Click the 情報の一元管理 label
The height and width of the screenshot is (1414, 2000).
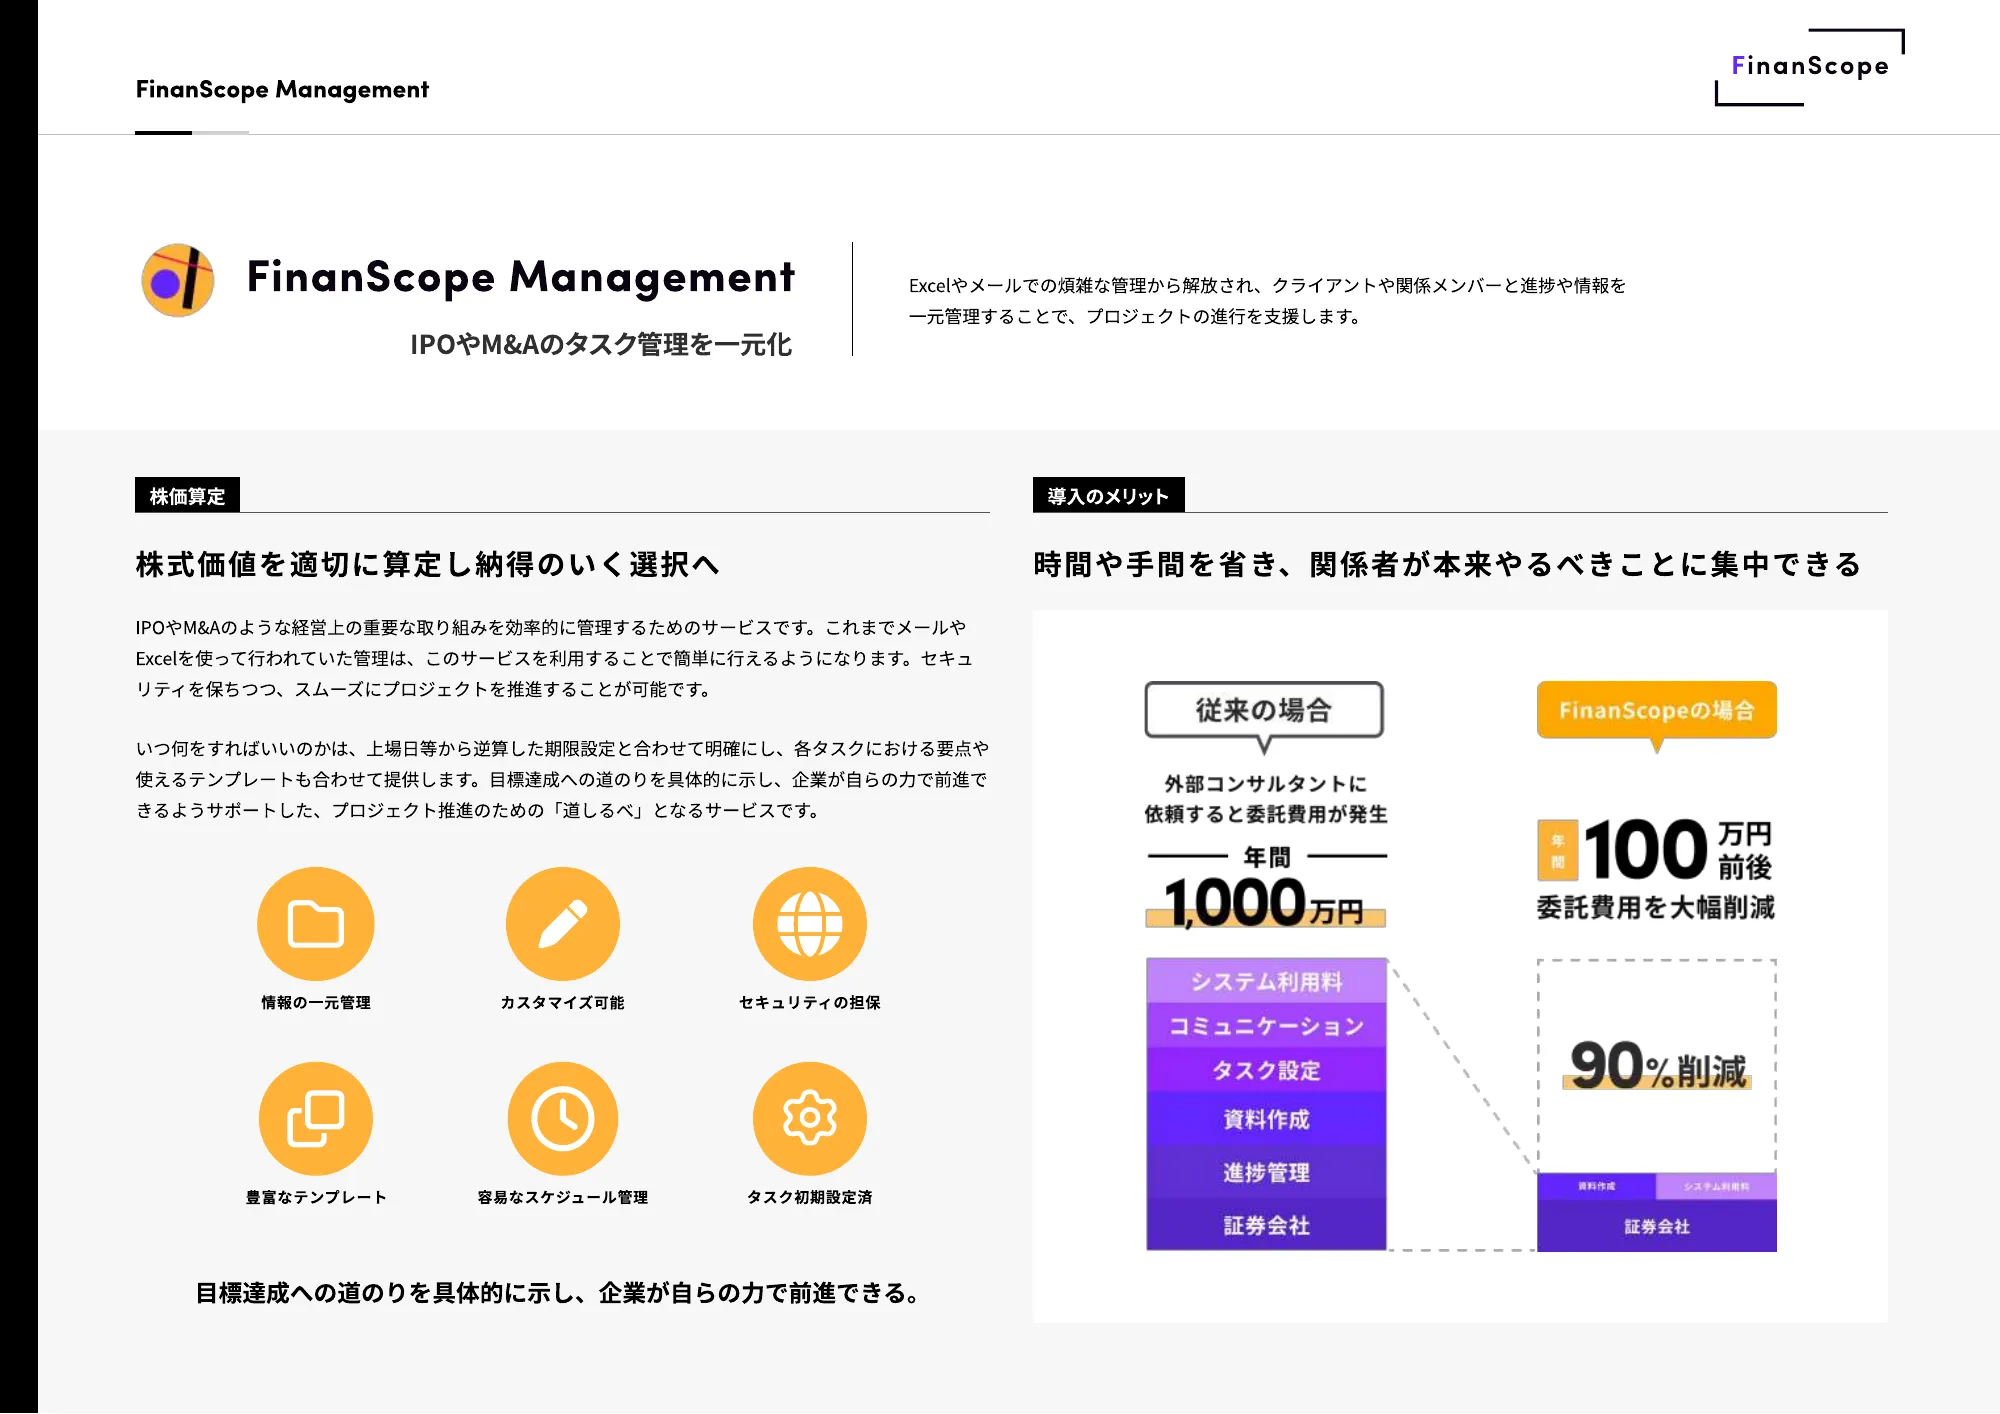coord(316,1002)
